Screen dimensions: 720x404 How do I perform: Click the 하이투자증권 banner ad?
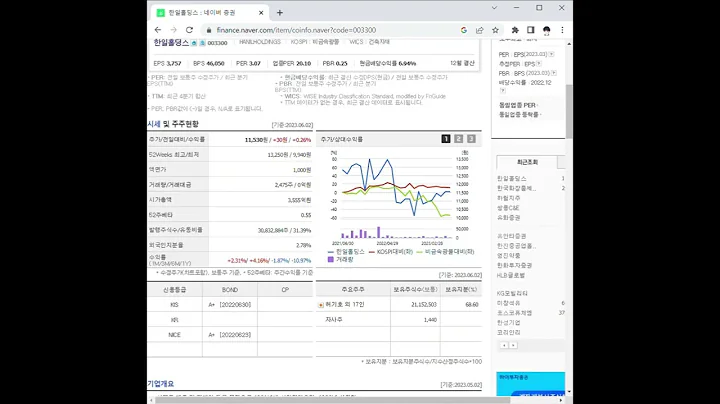530,384
